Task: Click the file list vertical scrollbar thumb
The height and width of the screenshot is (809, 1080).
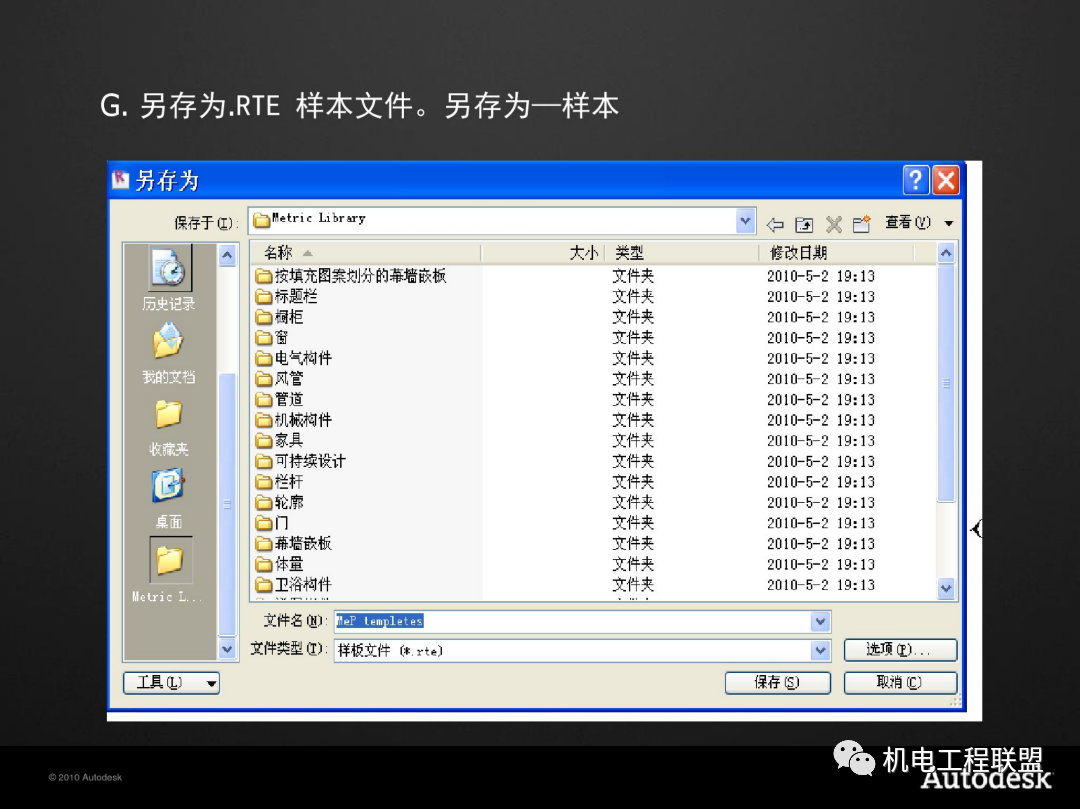Action: (946, 384)
